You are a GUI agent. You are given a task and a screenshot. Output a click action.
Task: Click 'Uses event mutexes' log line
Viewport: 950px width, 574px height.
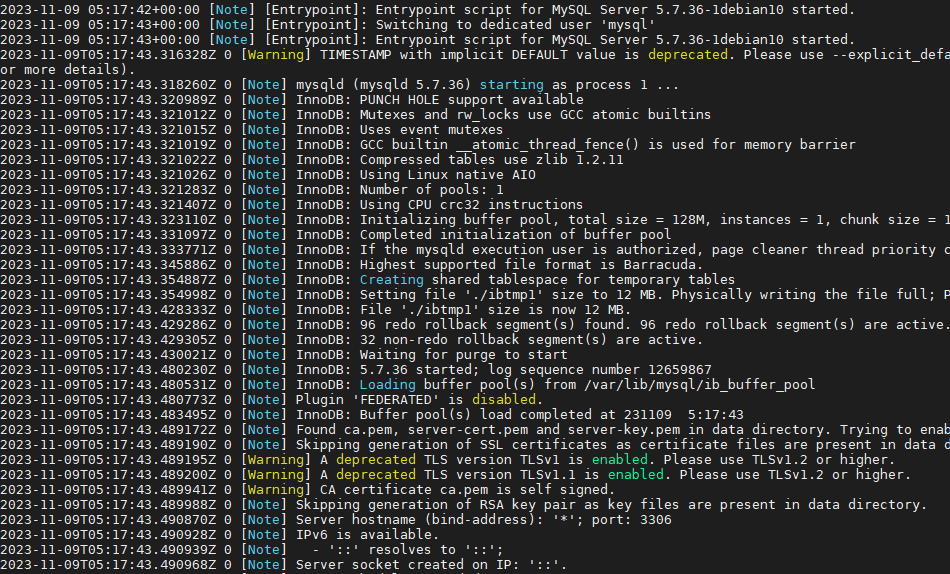[x=431, y=130]
